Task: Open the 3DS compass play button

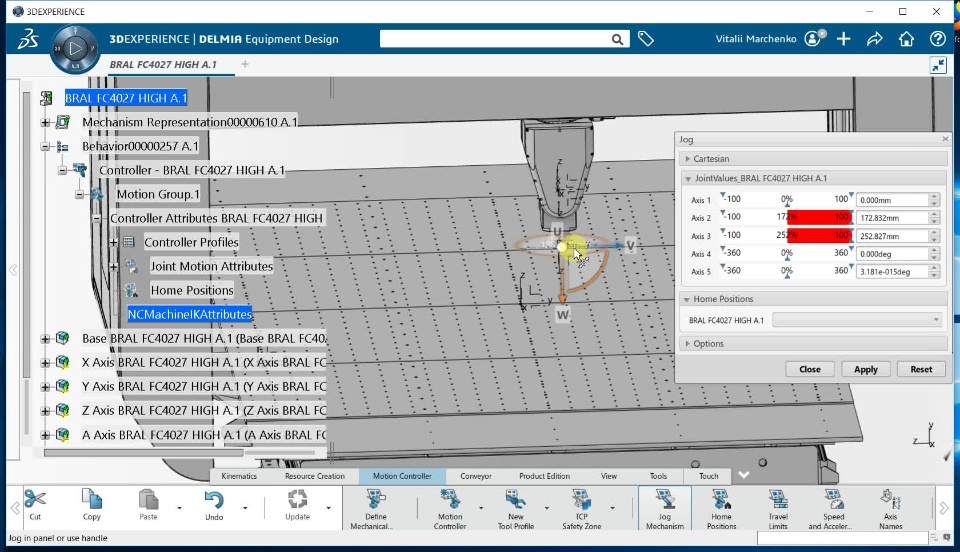Action: click(75, 48)
